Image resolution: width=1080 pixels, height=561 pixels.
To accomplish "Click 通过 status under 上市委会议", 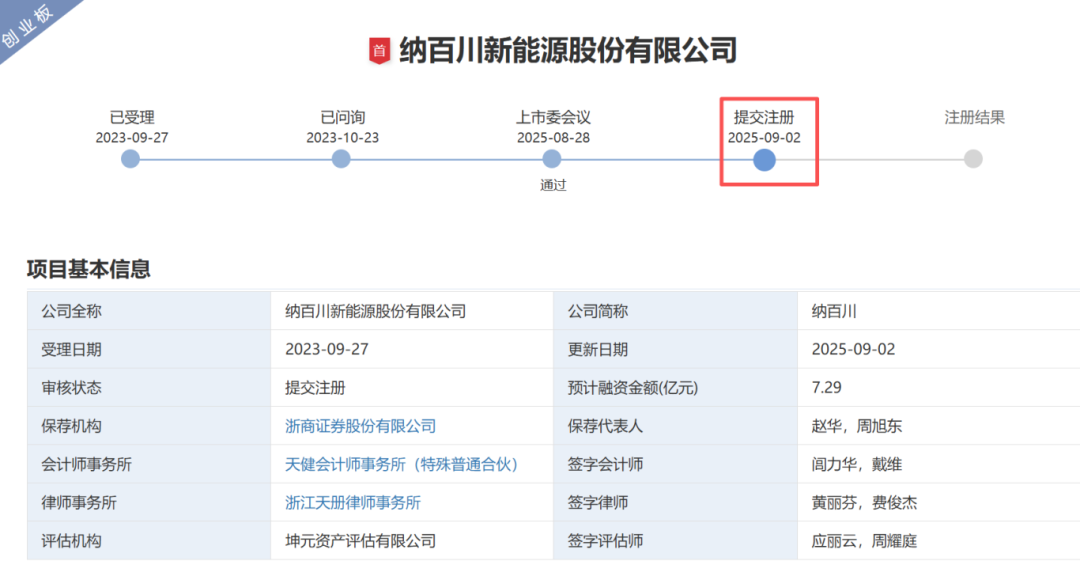I will coord(553,185).
